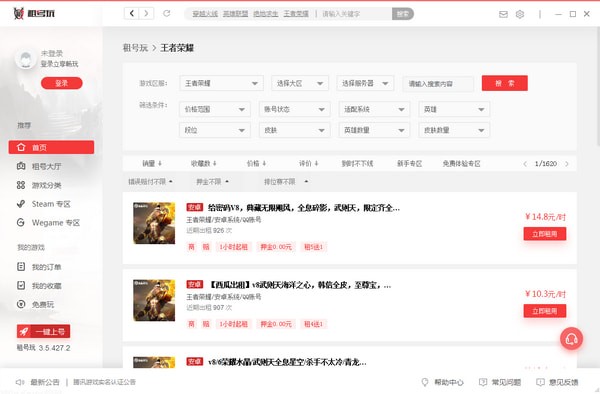Screen dimensions: 600x394
Task: Open 帮助中心 in the footer
Action: (442, 382)
